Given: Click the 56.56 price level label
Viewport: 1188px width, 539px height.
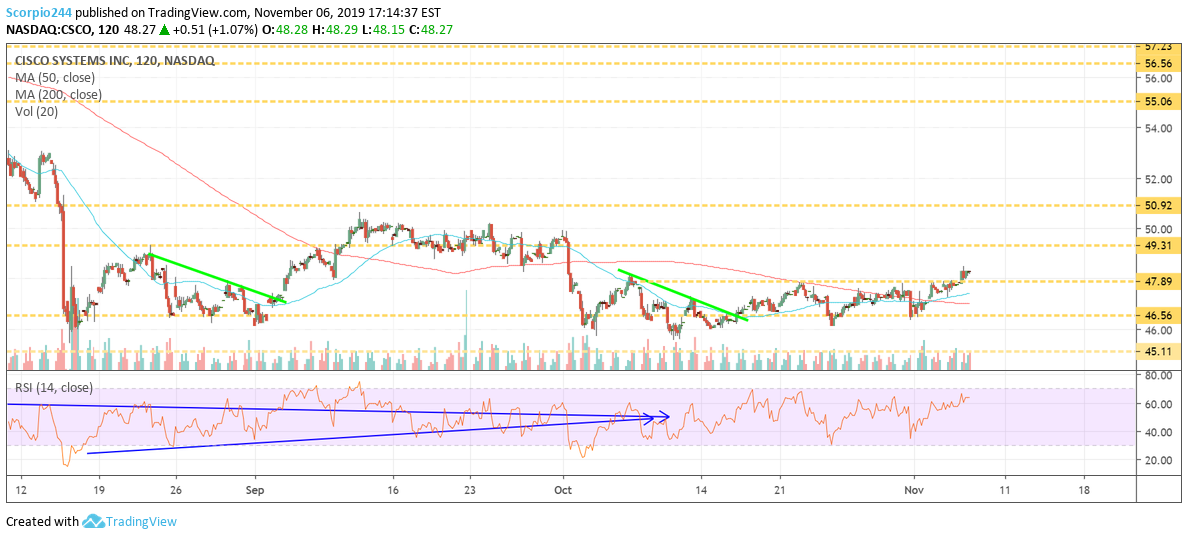Looking at the screenshot, I should [1158, 64].
